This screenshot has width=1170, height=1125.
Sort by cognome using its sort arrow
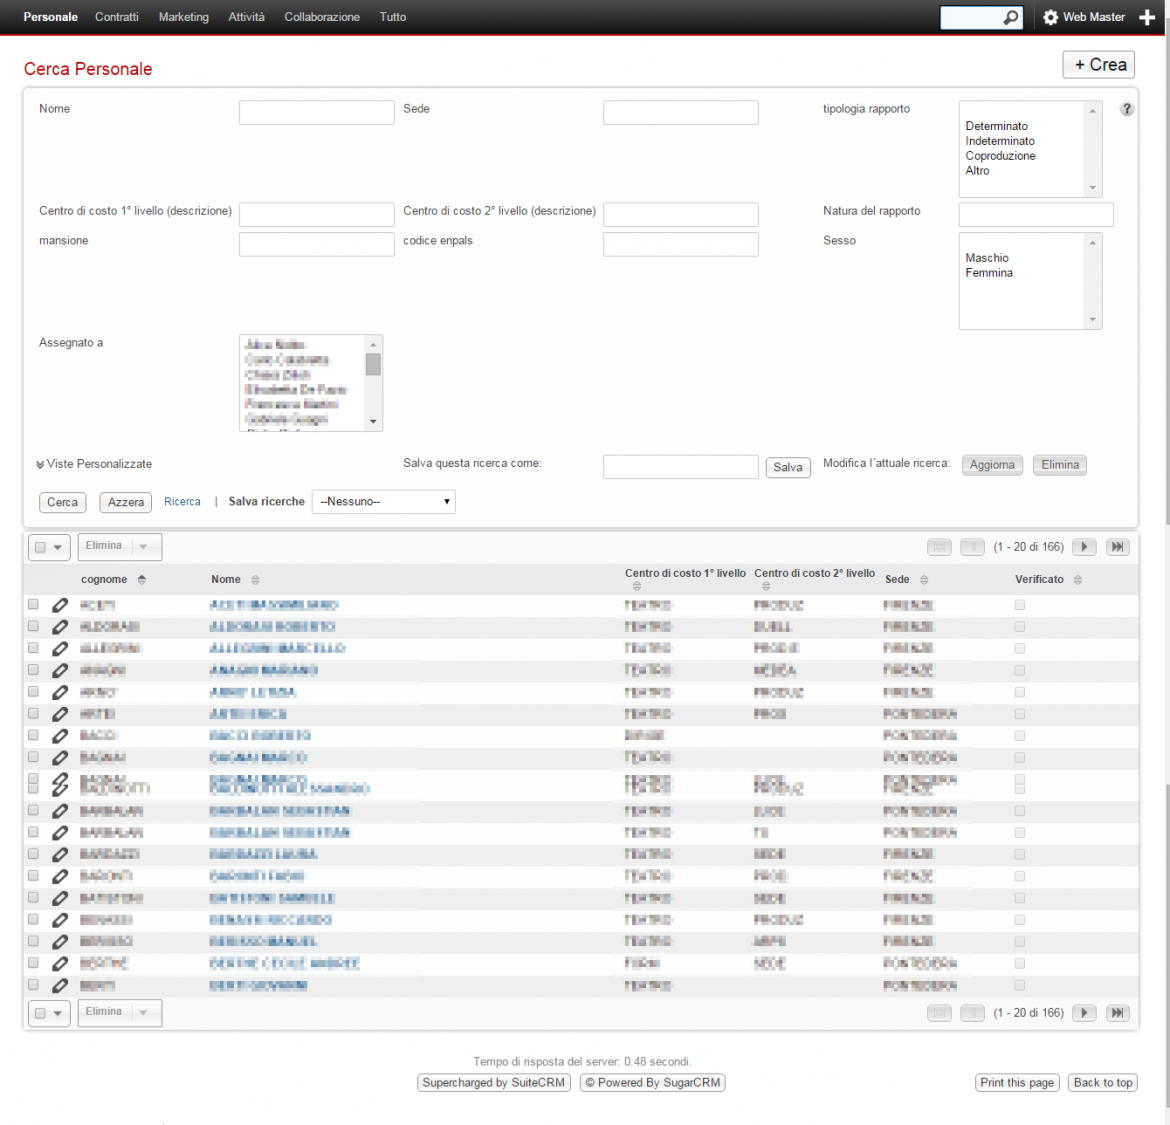pyautogui.click(x=142, y=580)
